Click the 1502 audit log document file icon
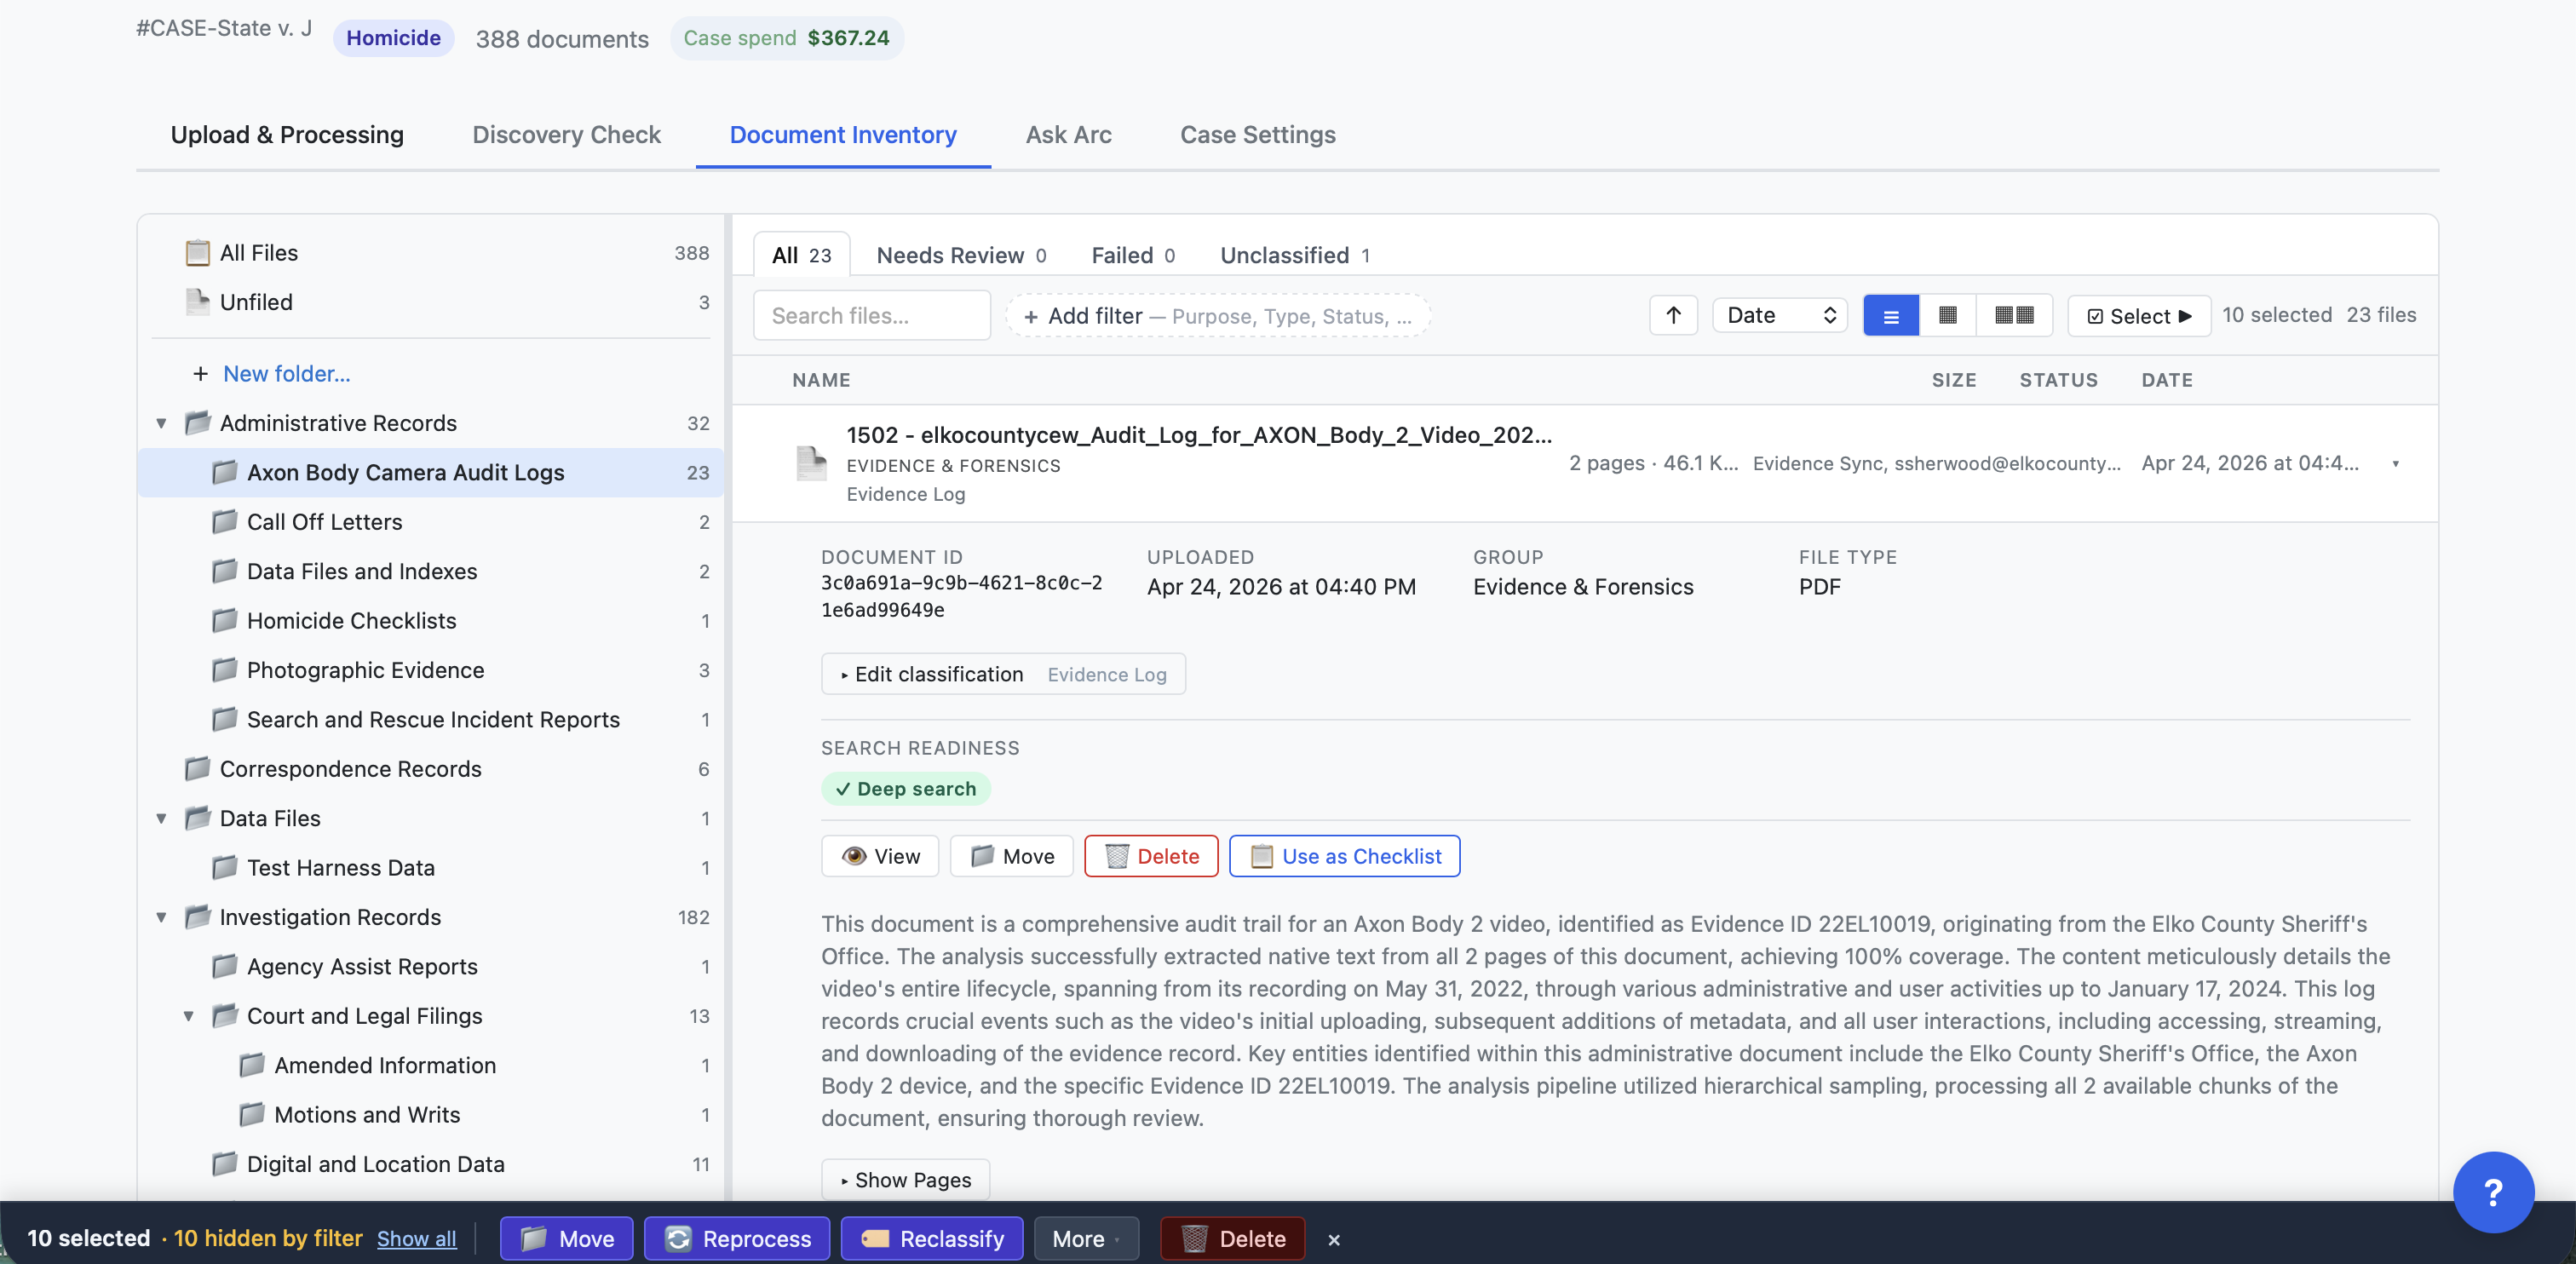2576x1264 pixels. coord(811,463)
